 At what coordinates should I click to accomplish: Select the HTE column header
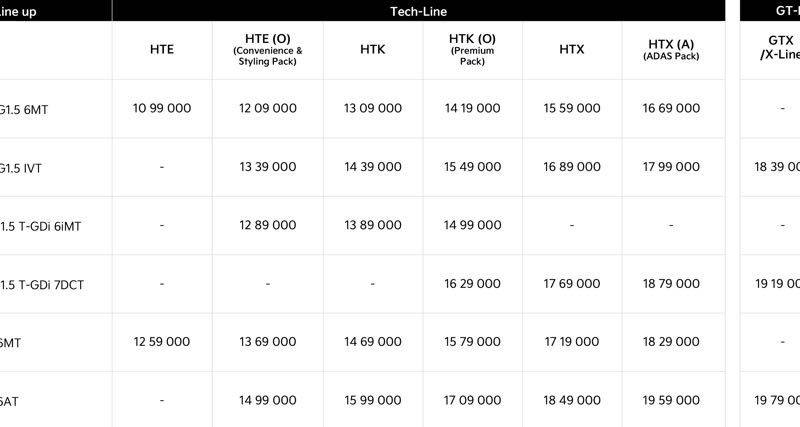point(161,49)
